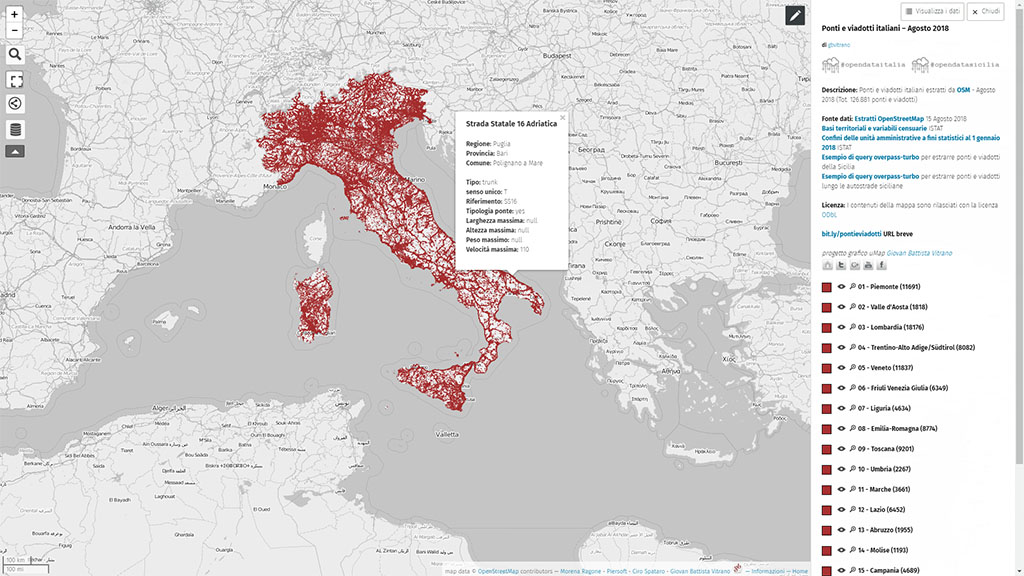Zoom to the 03 - Lombardia layer
The width and height of the screenshot is (1024, 576).
(x=852, y=327)
